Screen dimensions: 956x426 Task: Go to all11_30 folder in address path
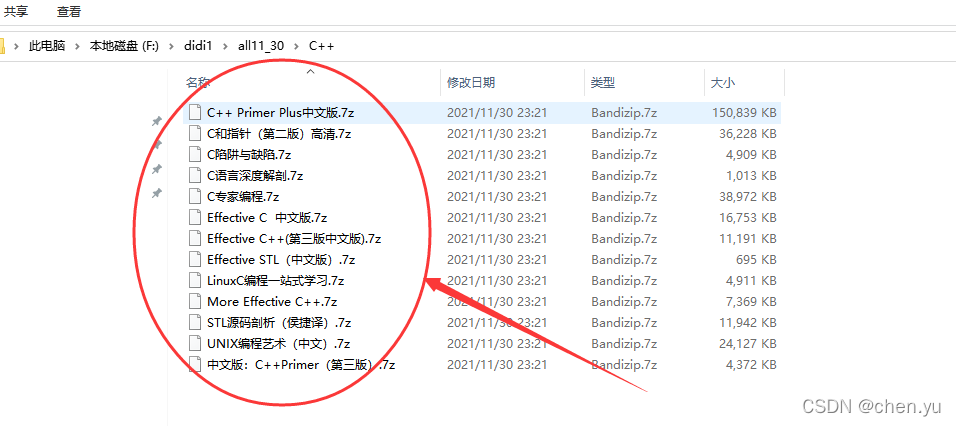[262, 46]
